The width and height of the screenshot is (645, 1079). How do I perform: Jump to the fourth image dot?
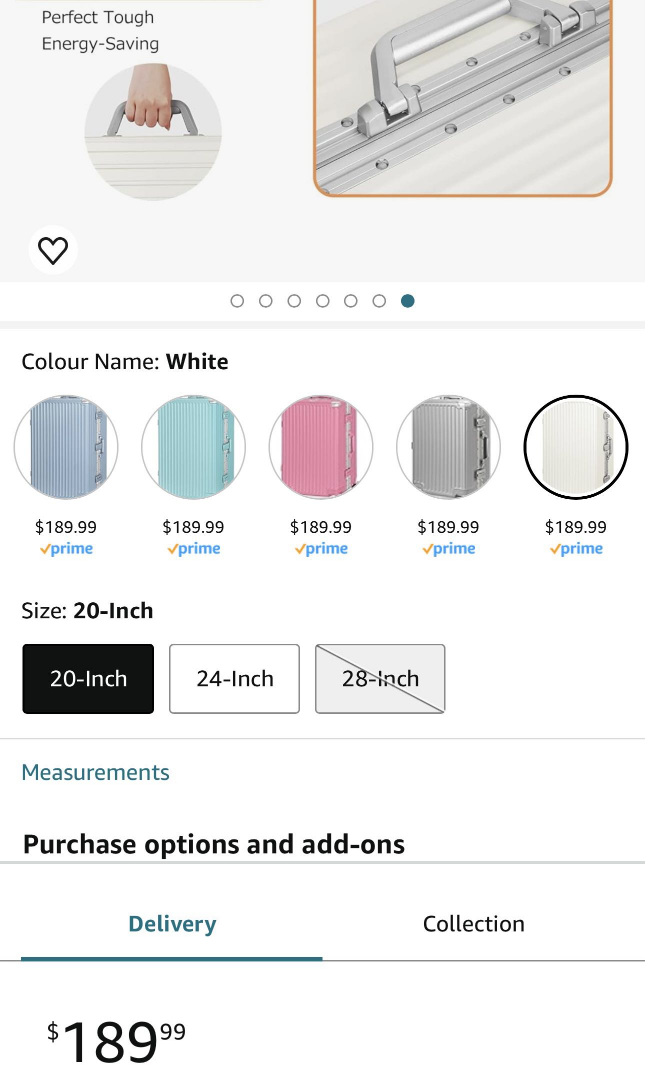tap(322, 301)
